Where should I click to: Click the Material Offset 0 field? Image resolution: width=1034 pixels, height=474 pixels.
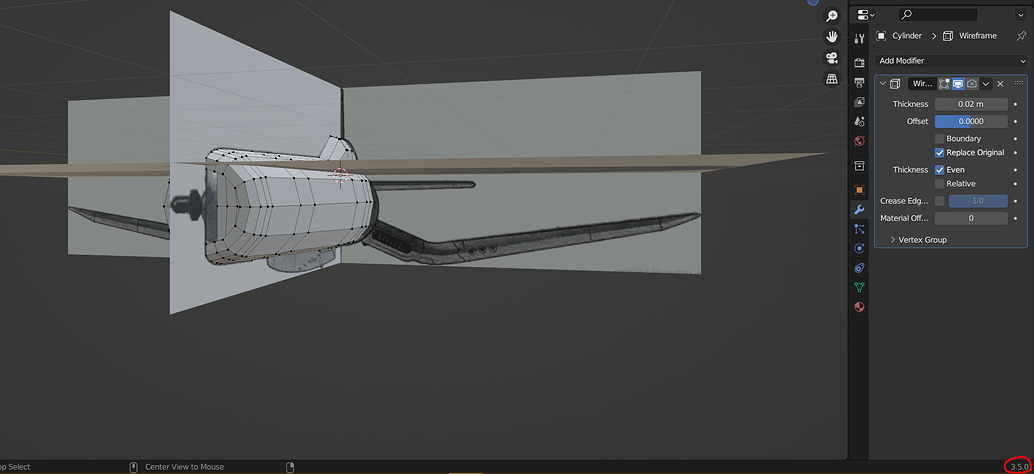971,218
